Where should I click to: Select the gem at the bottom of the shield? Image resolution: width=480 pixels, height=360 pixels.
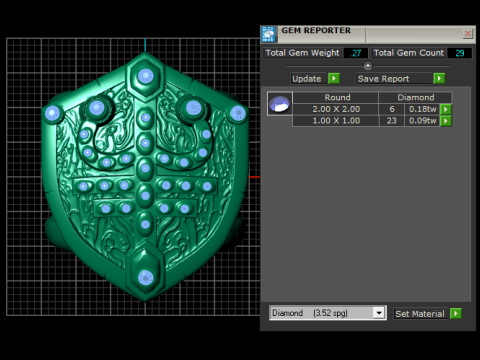[x=145, y=278]
